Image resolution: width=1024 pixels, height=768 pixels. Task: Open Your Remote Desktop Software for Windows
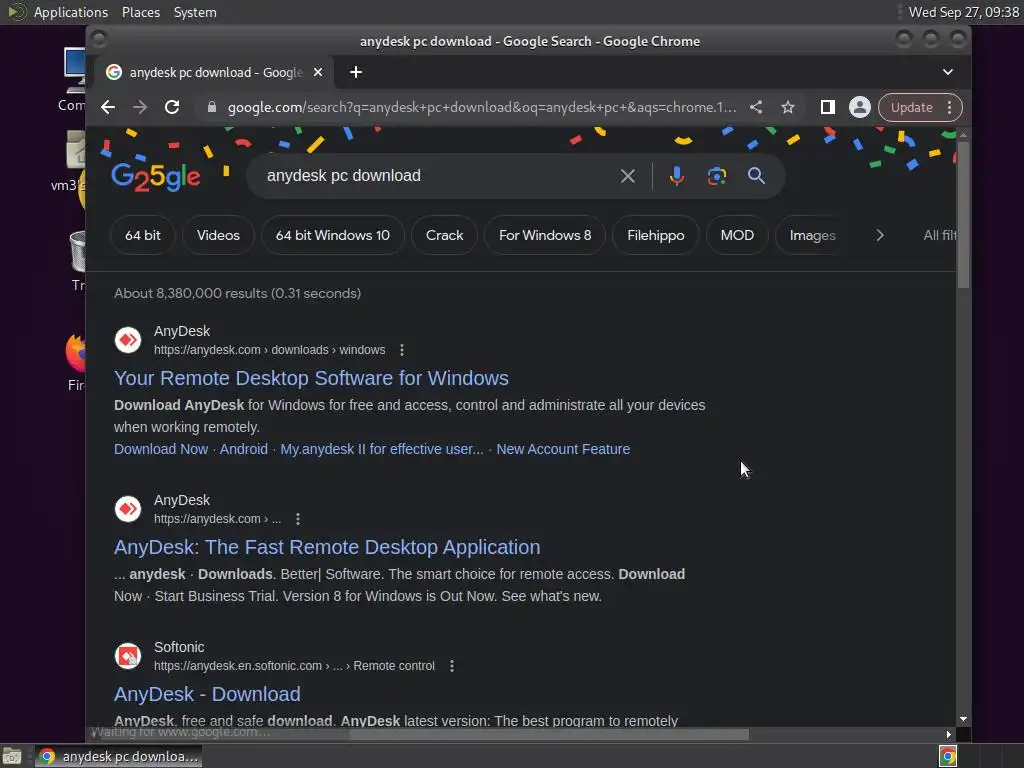(x=312, y=378)
